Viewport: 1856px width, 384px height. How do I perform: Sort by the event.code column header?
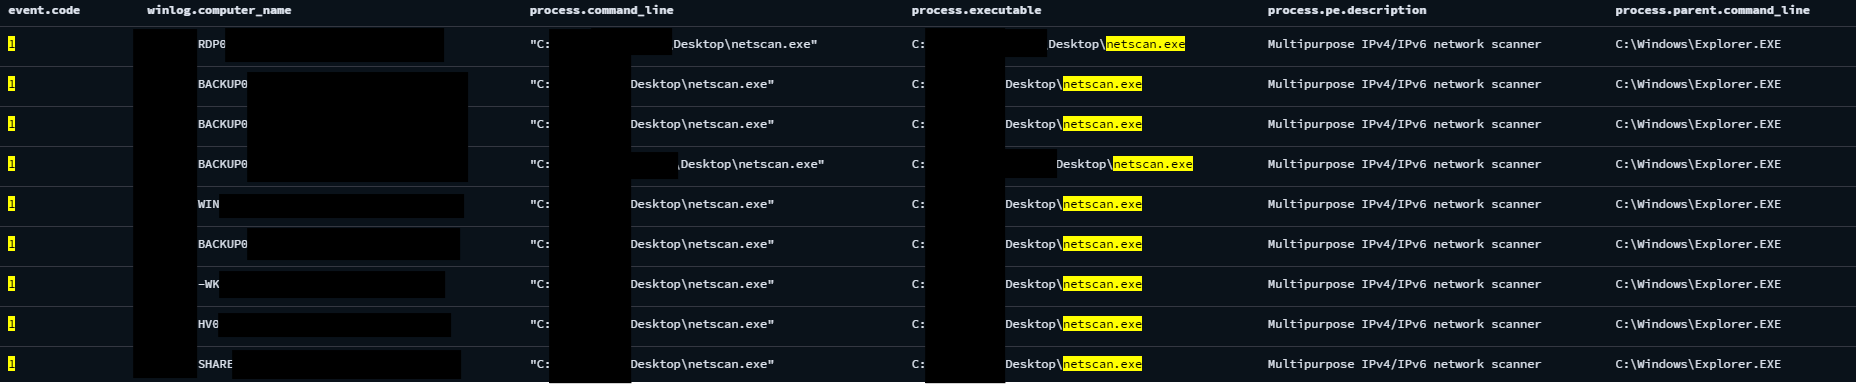coord(44,10)
